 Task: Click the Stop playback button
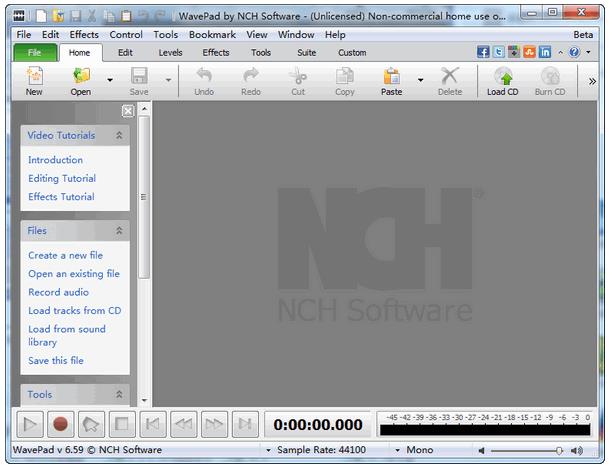click(x=122, y=424)
